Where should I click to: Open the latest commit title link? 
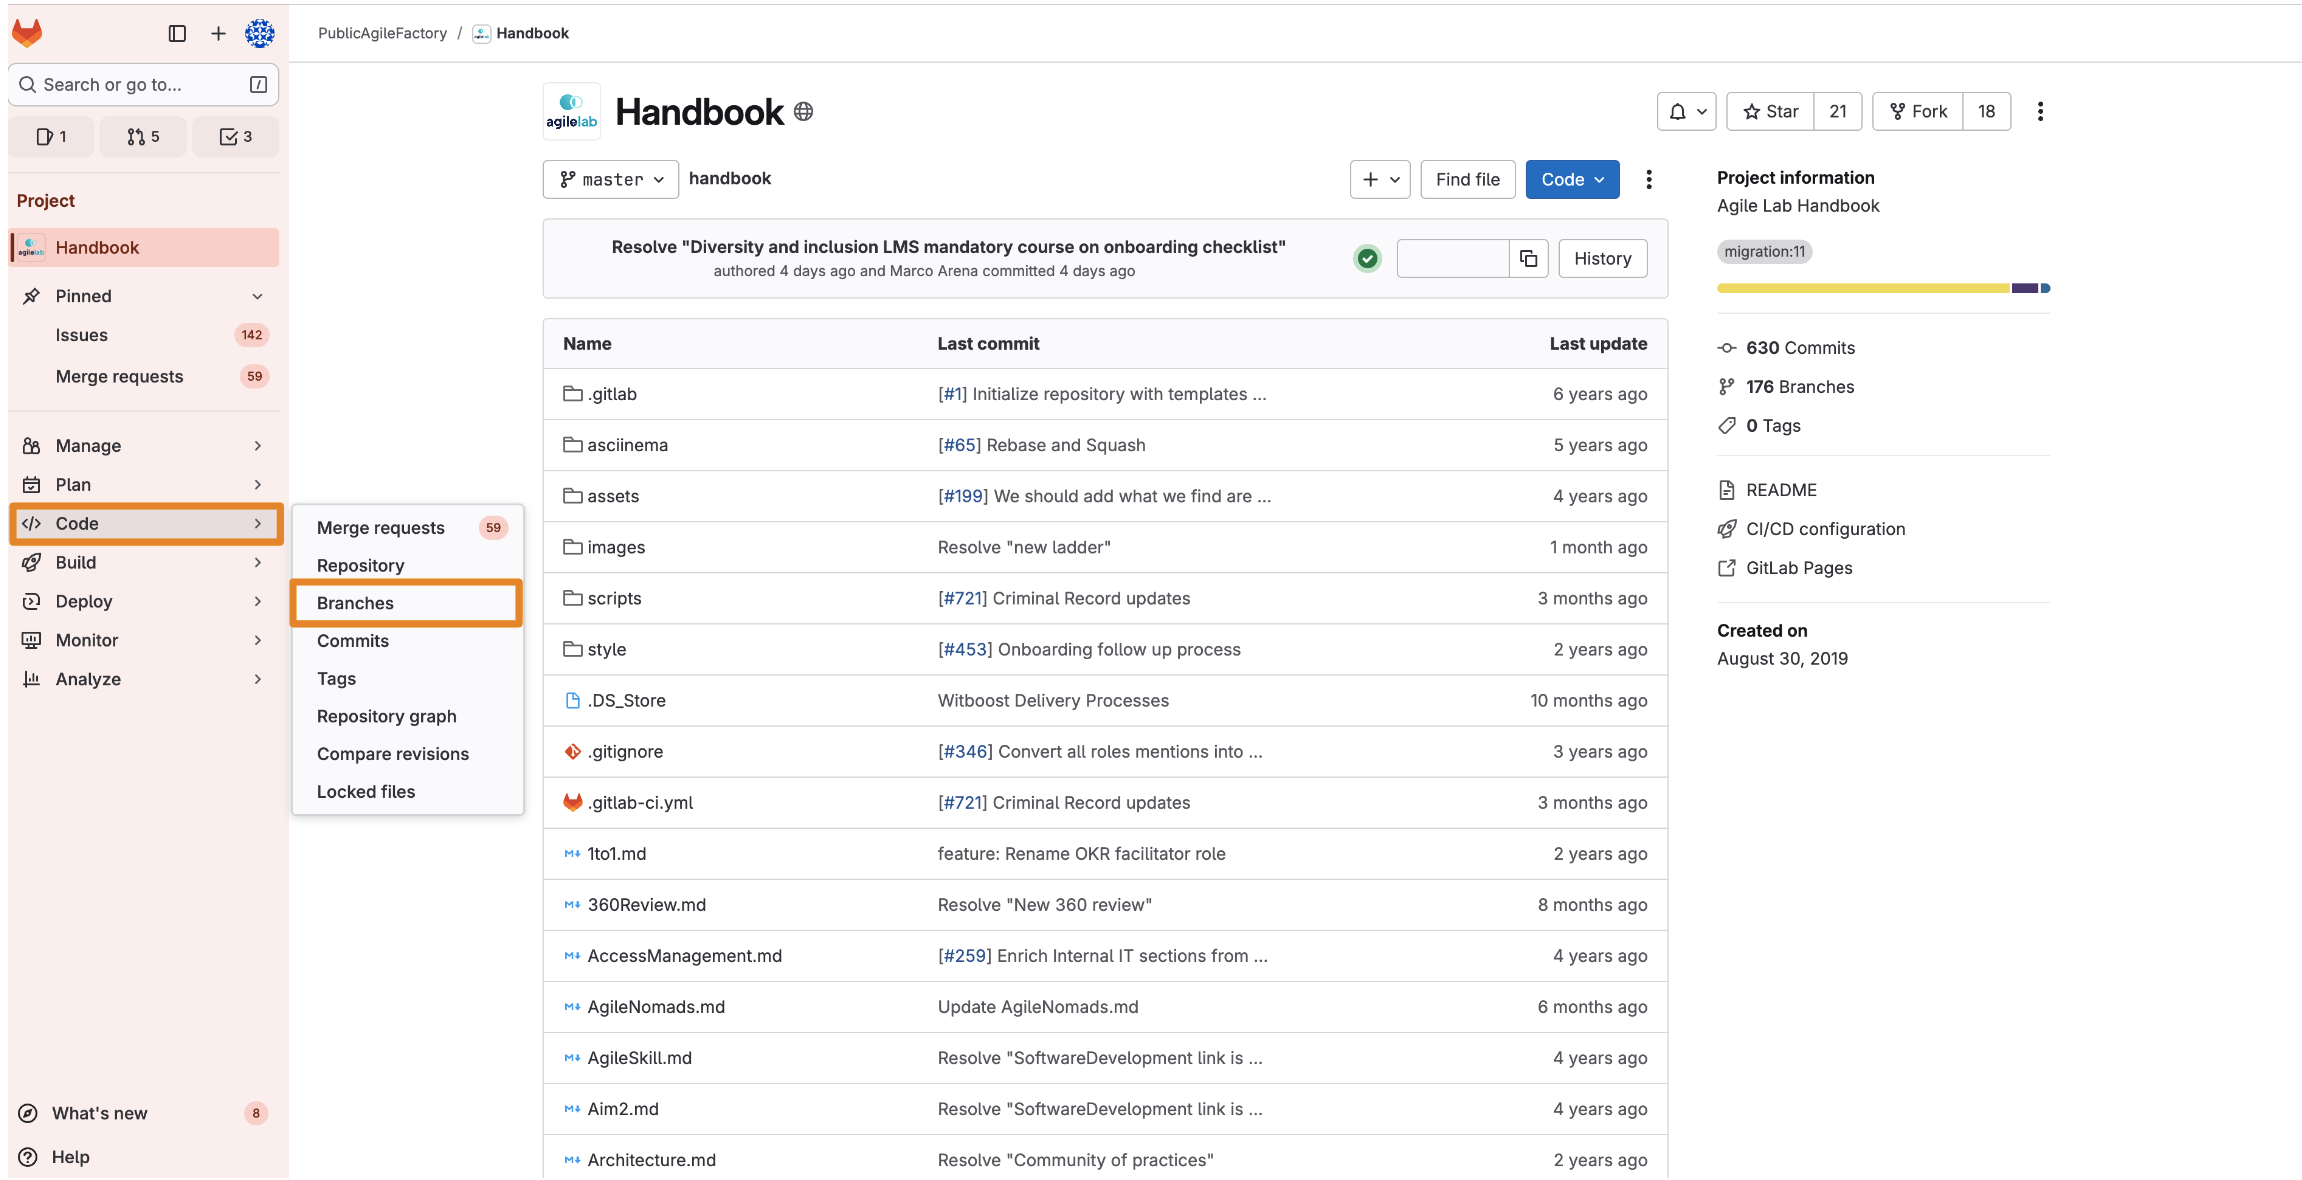[x=948, y=247]
